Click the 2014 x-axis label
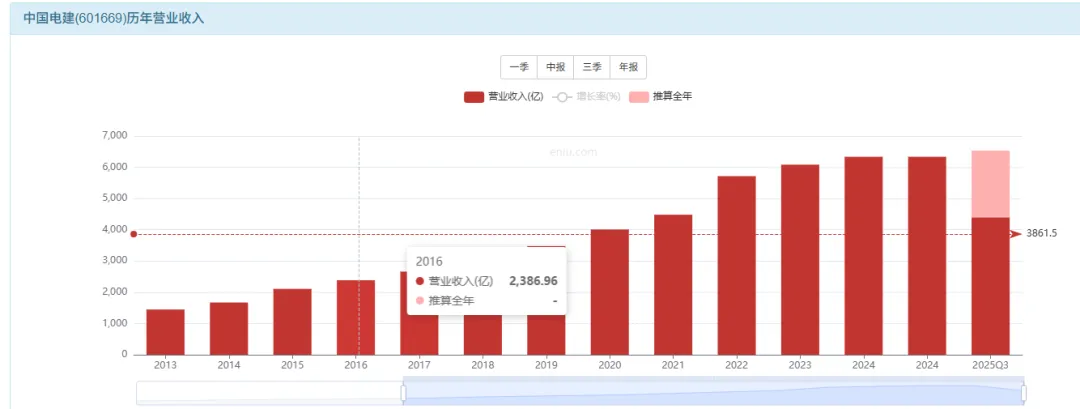1080x409 pixels. 229,365
